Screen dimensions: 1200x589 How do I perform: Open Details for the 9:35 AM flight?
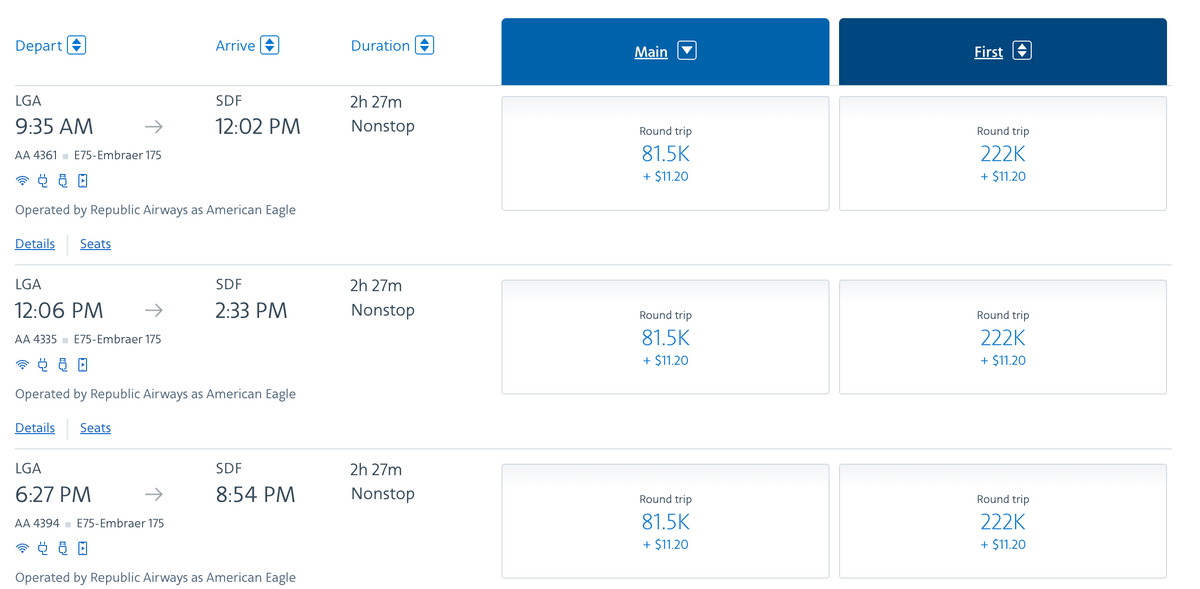click(35, 244)
